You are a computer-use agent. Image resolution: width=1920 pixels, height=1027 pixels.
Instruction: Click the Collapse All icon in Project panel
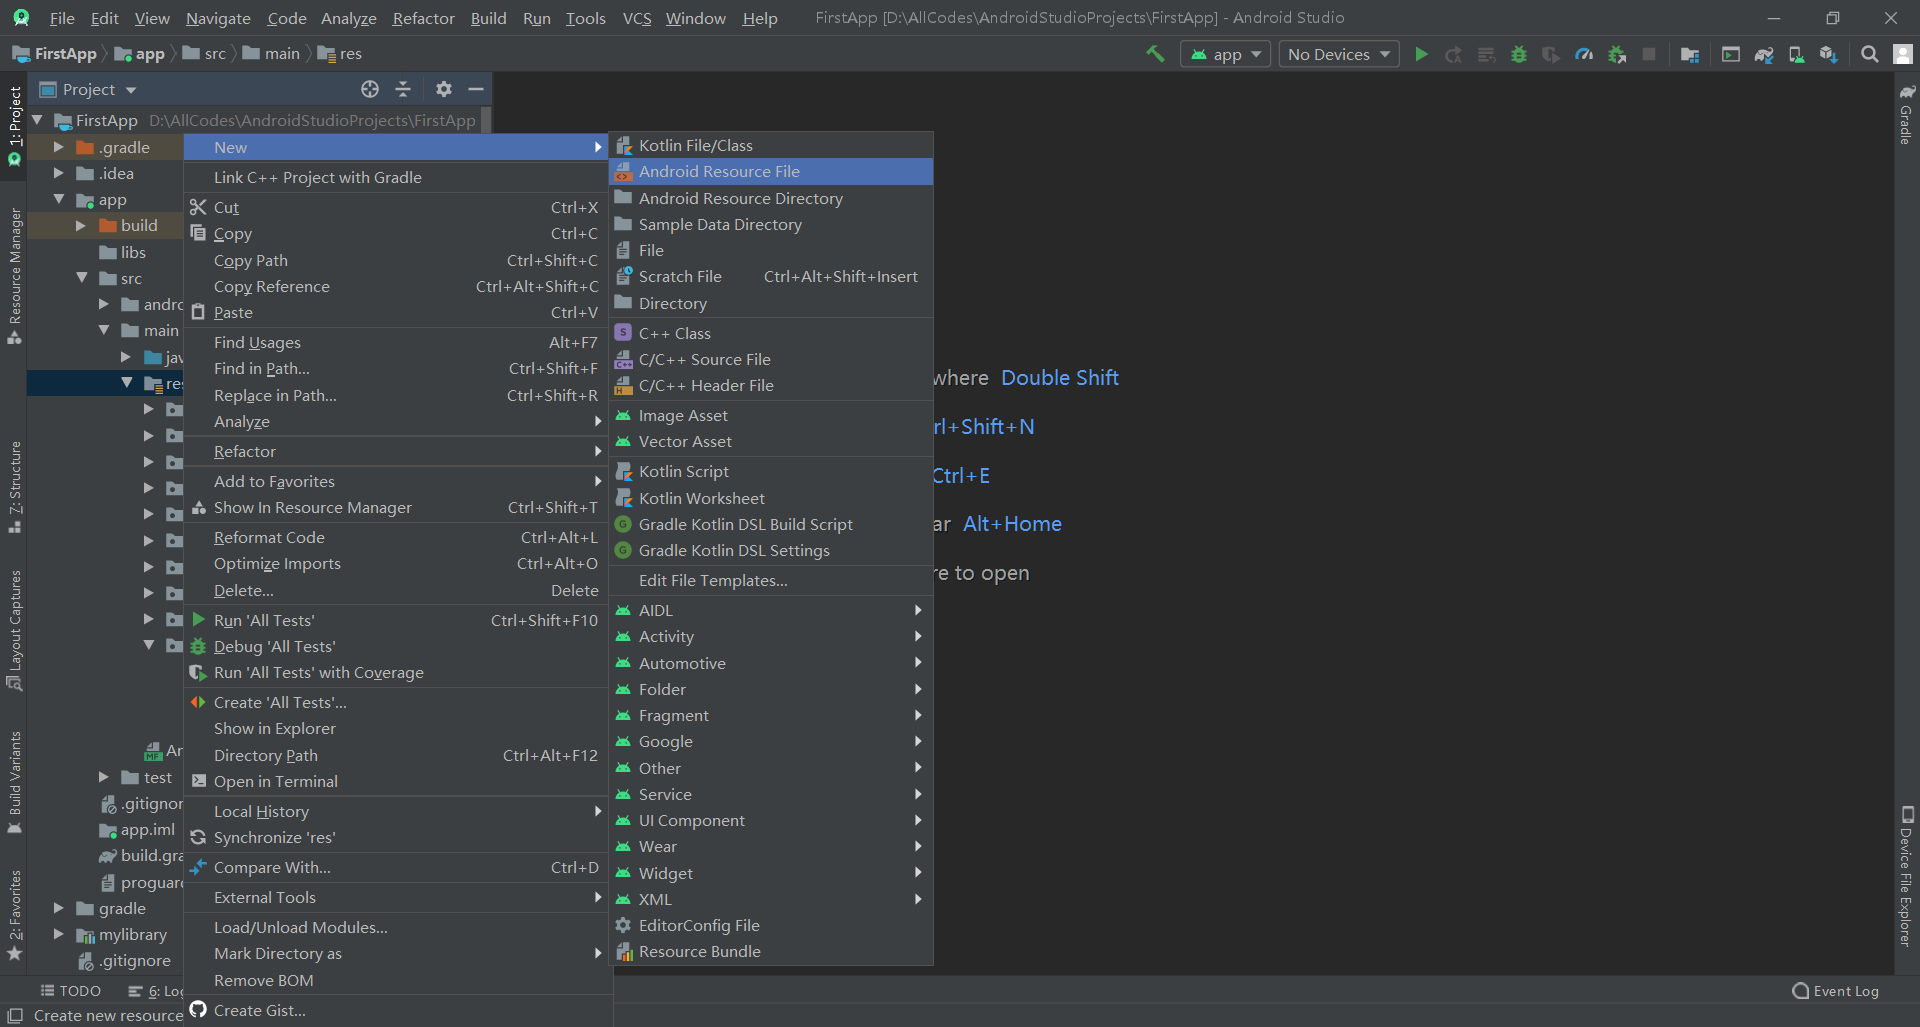[x=403, y=89]
